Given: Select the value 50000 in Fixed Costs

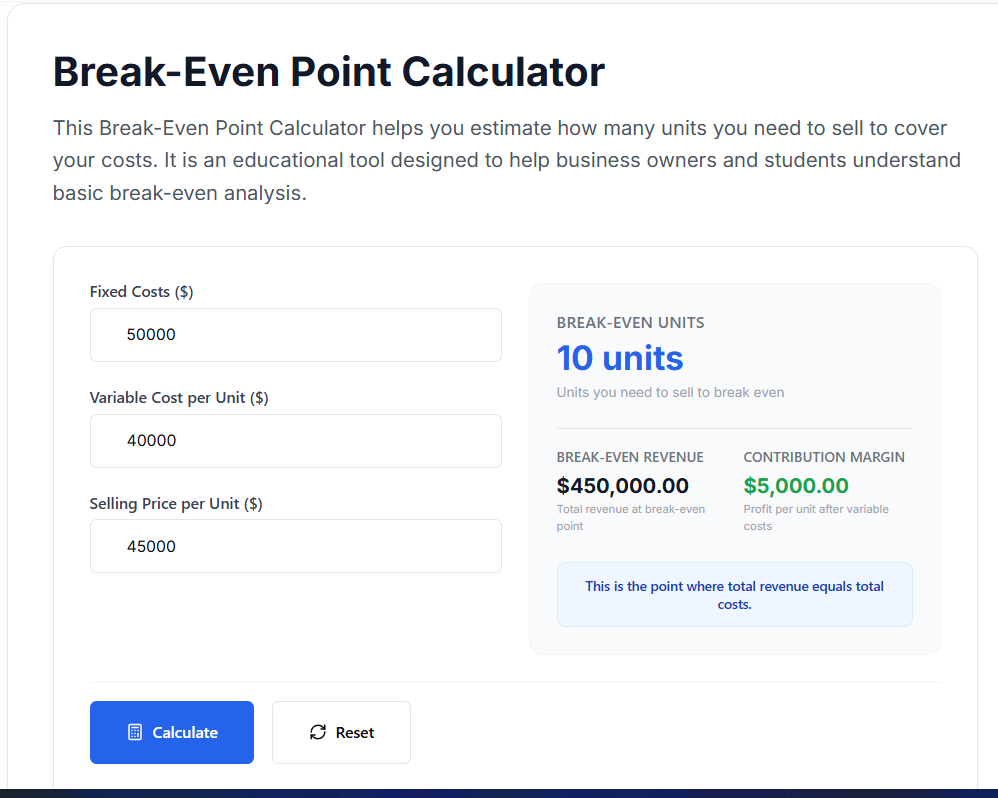Looking at the screenshot, I should (x=150, y=334).
